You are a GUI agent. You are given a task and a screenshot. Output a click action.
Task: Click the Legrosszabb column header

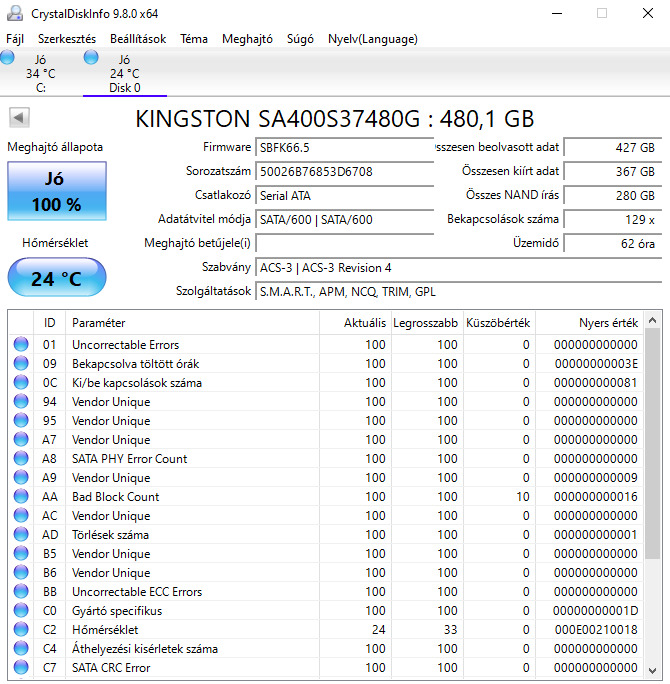pos(427,323)
